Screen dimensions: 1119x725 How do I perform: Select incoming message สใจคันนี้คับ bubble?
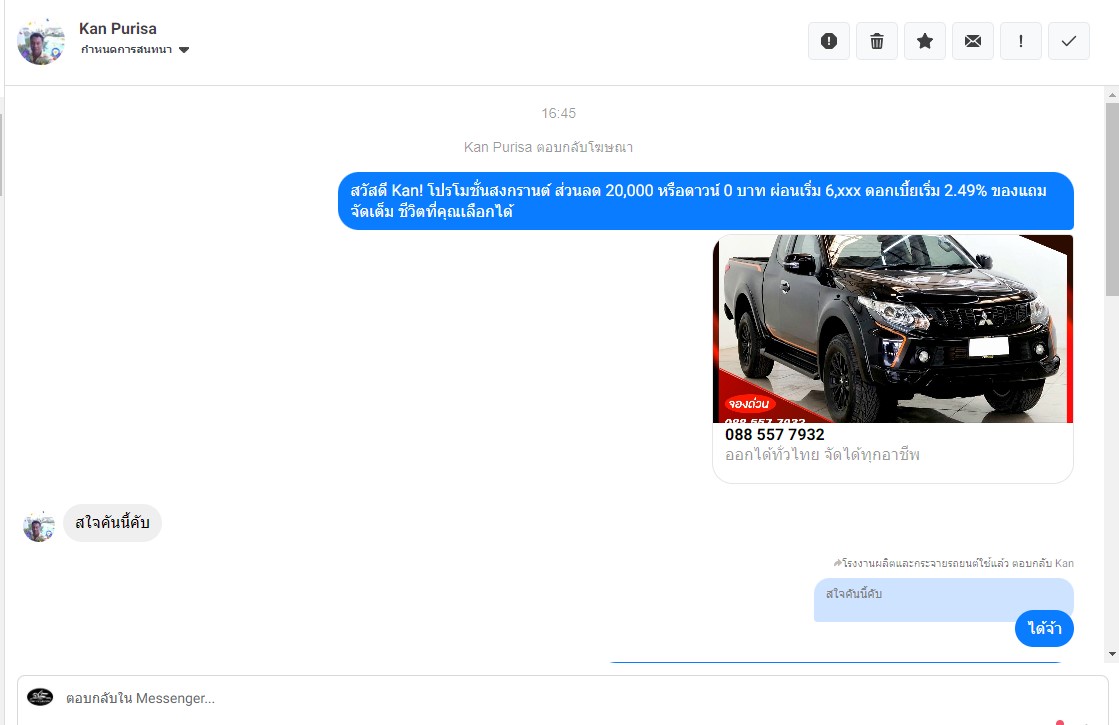[x=113, y=523]
